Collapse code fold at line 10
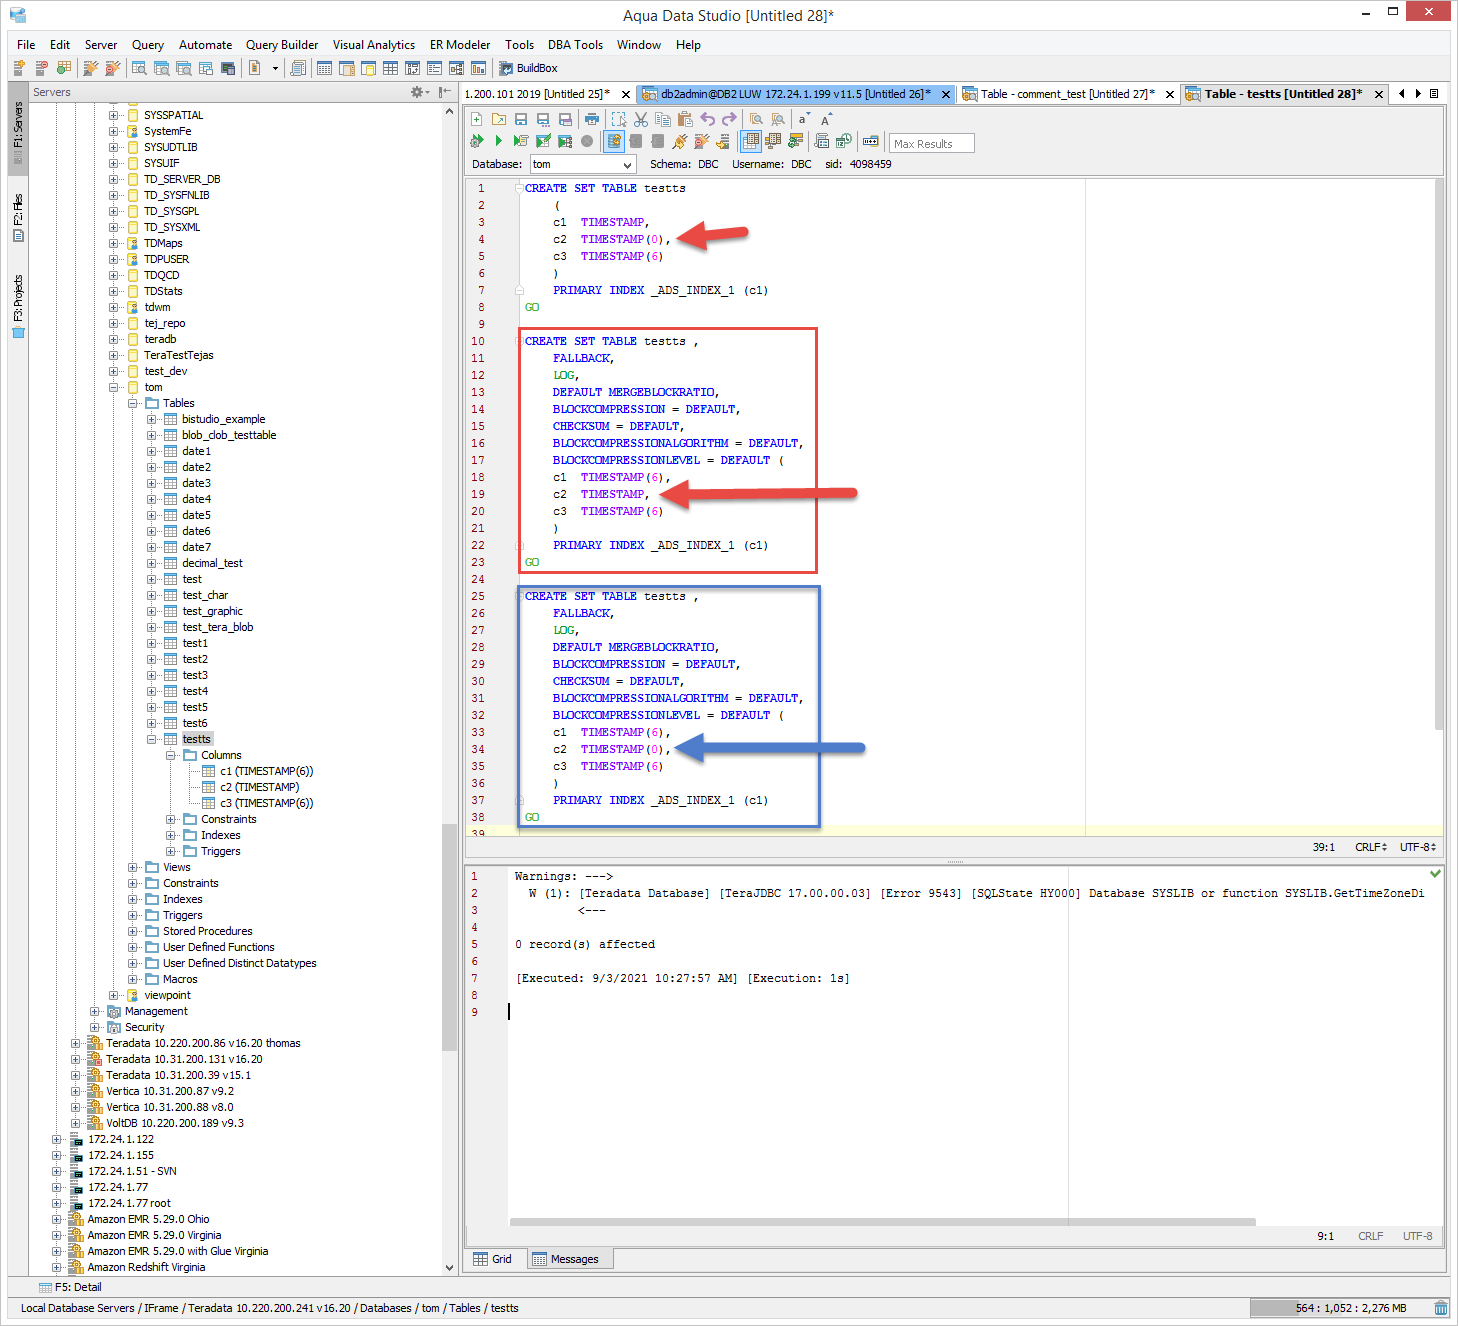 pyautogui.click(x=519, y=341)
